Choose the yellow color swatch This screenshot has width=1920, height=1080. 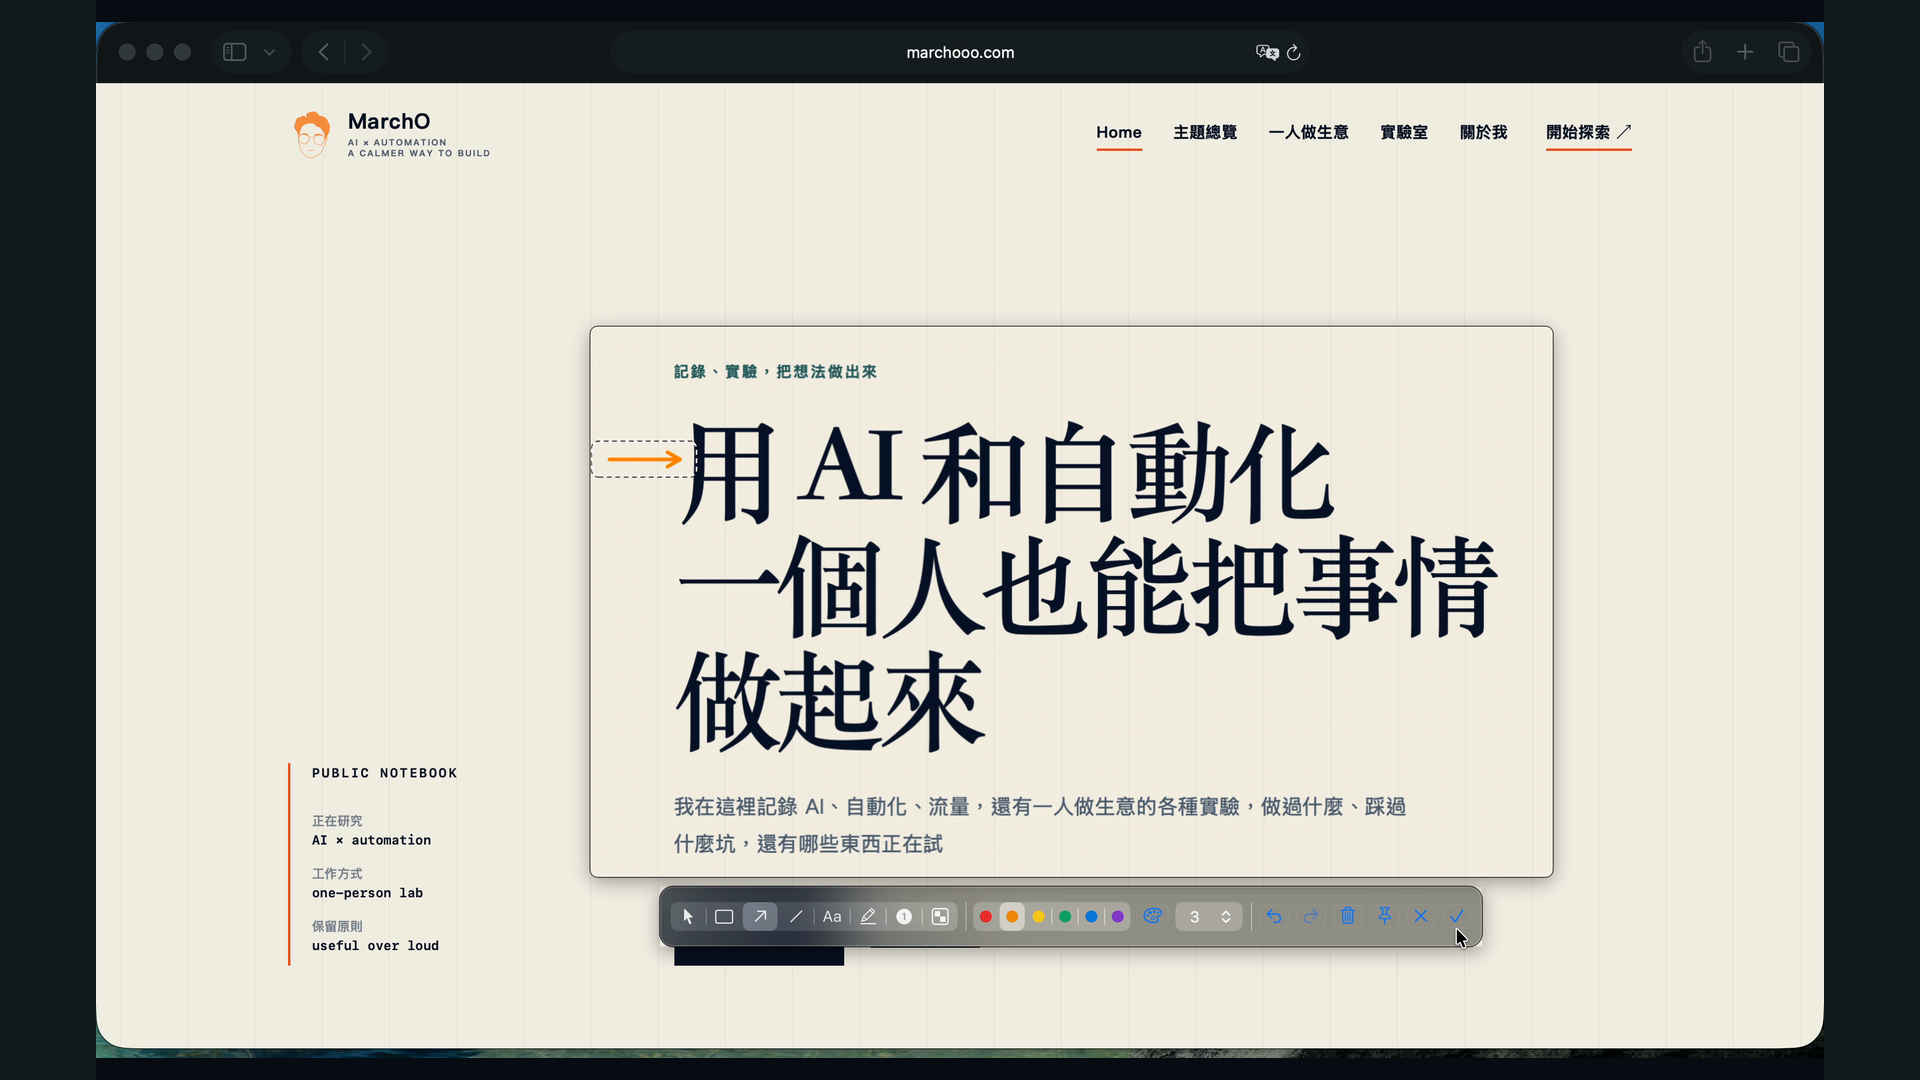click(x=1039, y=917)
